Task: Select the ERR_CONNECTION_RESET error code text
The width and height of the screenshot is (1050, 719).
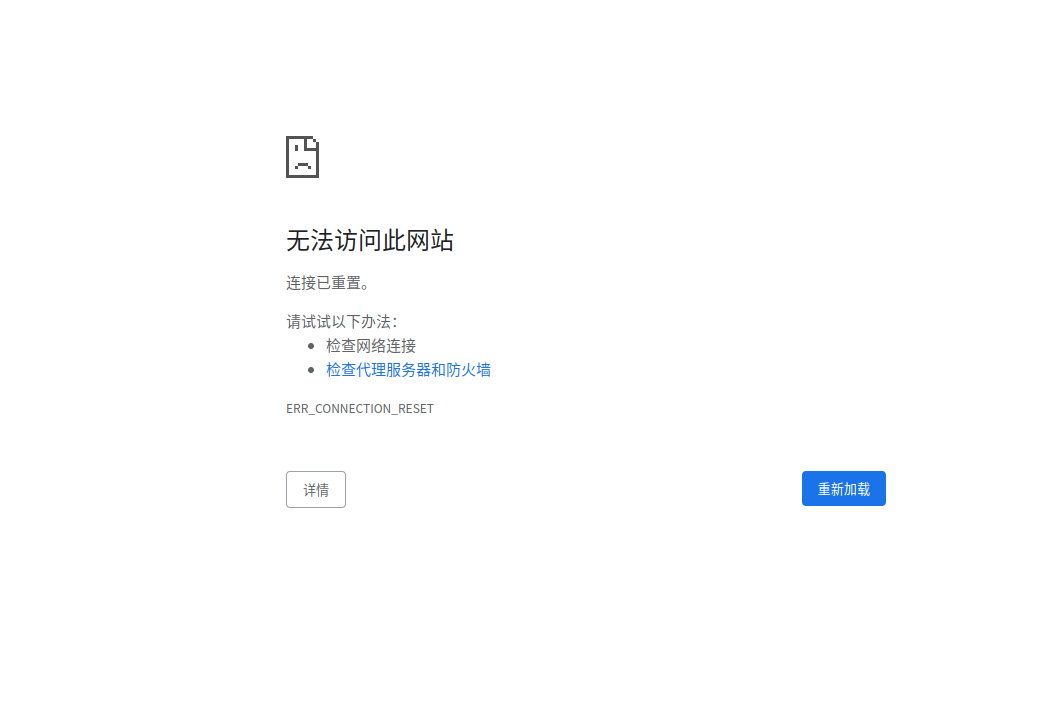Action: tap(359, 408)
